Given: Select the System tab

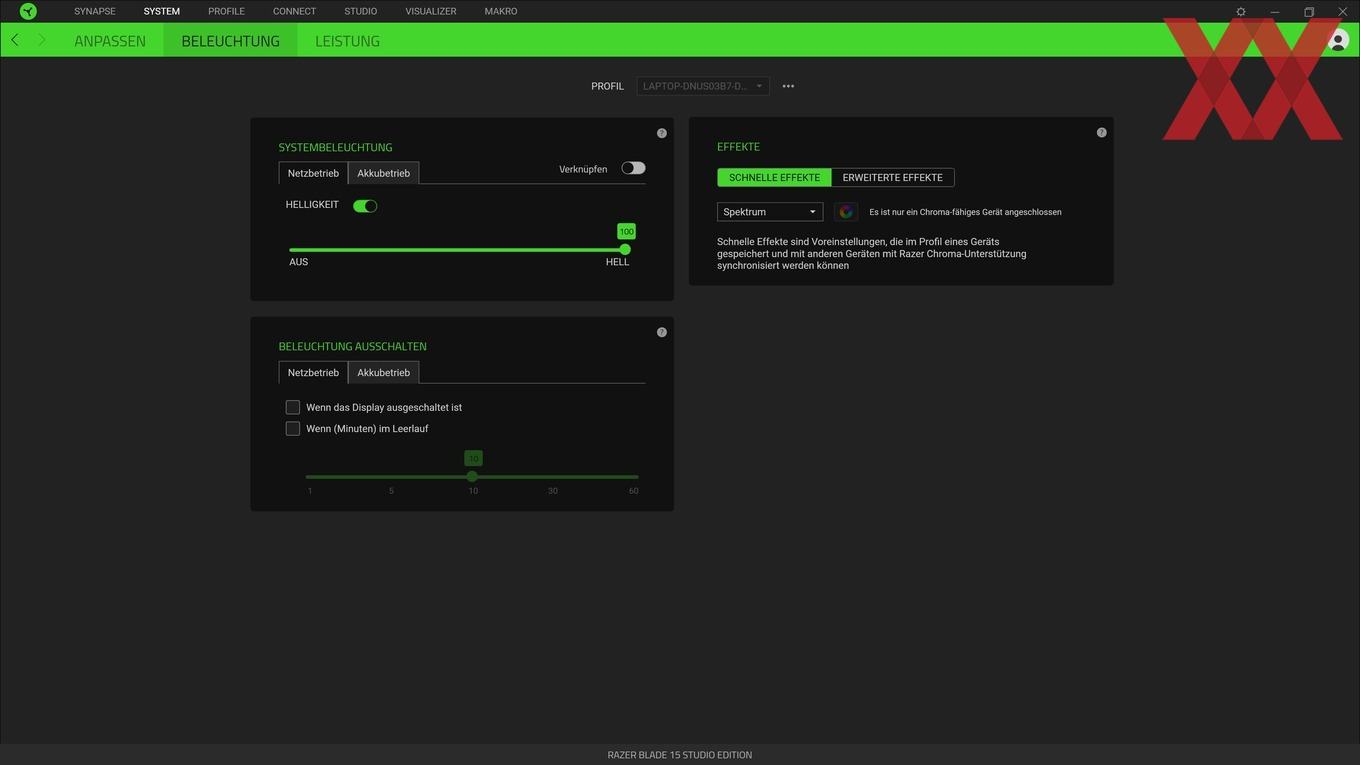Looking at the screenshot, I should click(x=162, y=11).
